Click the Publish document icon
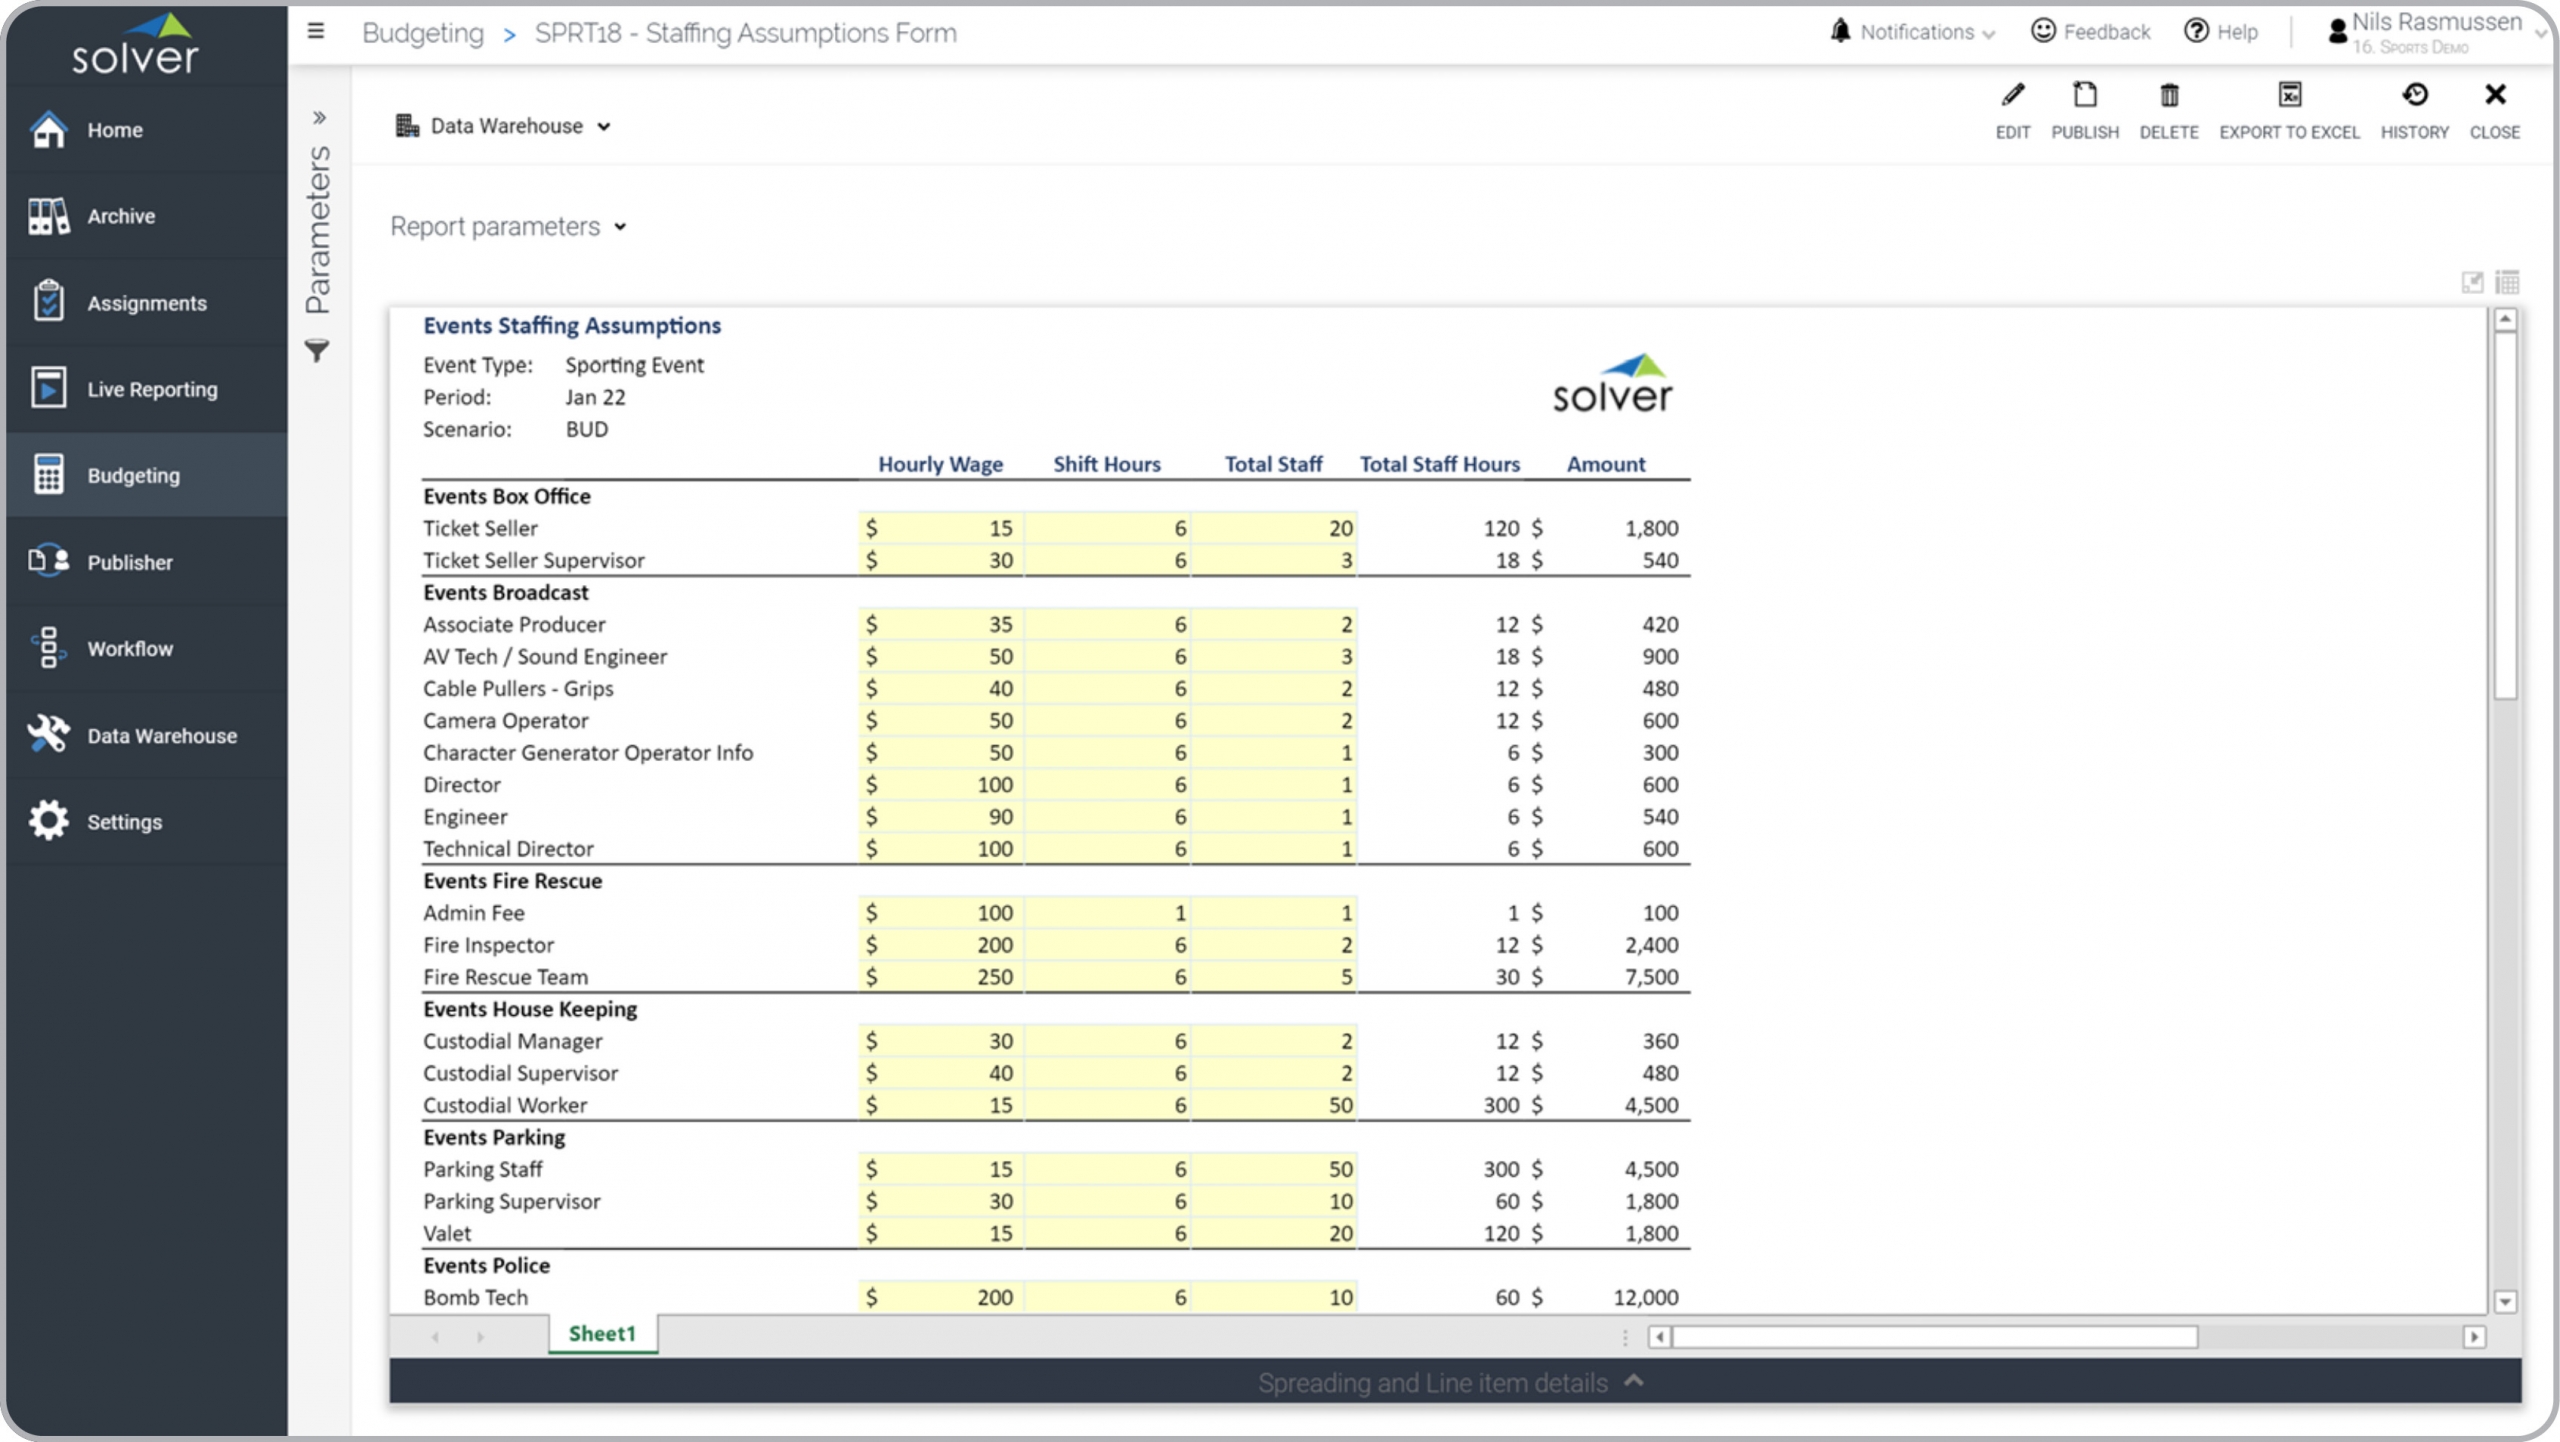 click(2084, 96)
